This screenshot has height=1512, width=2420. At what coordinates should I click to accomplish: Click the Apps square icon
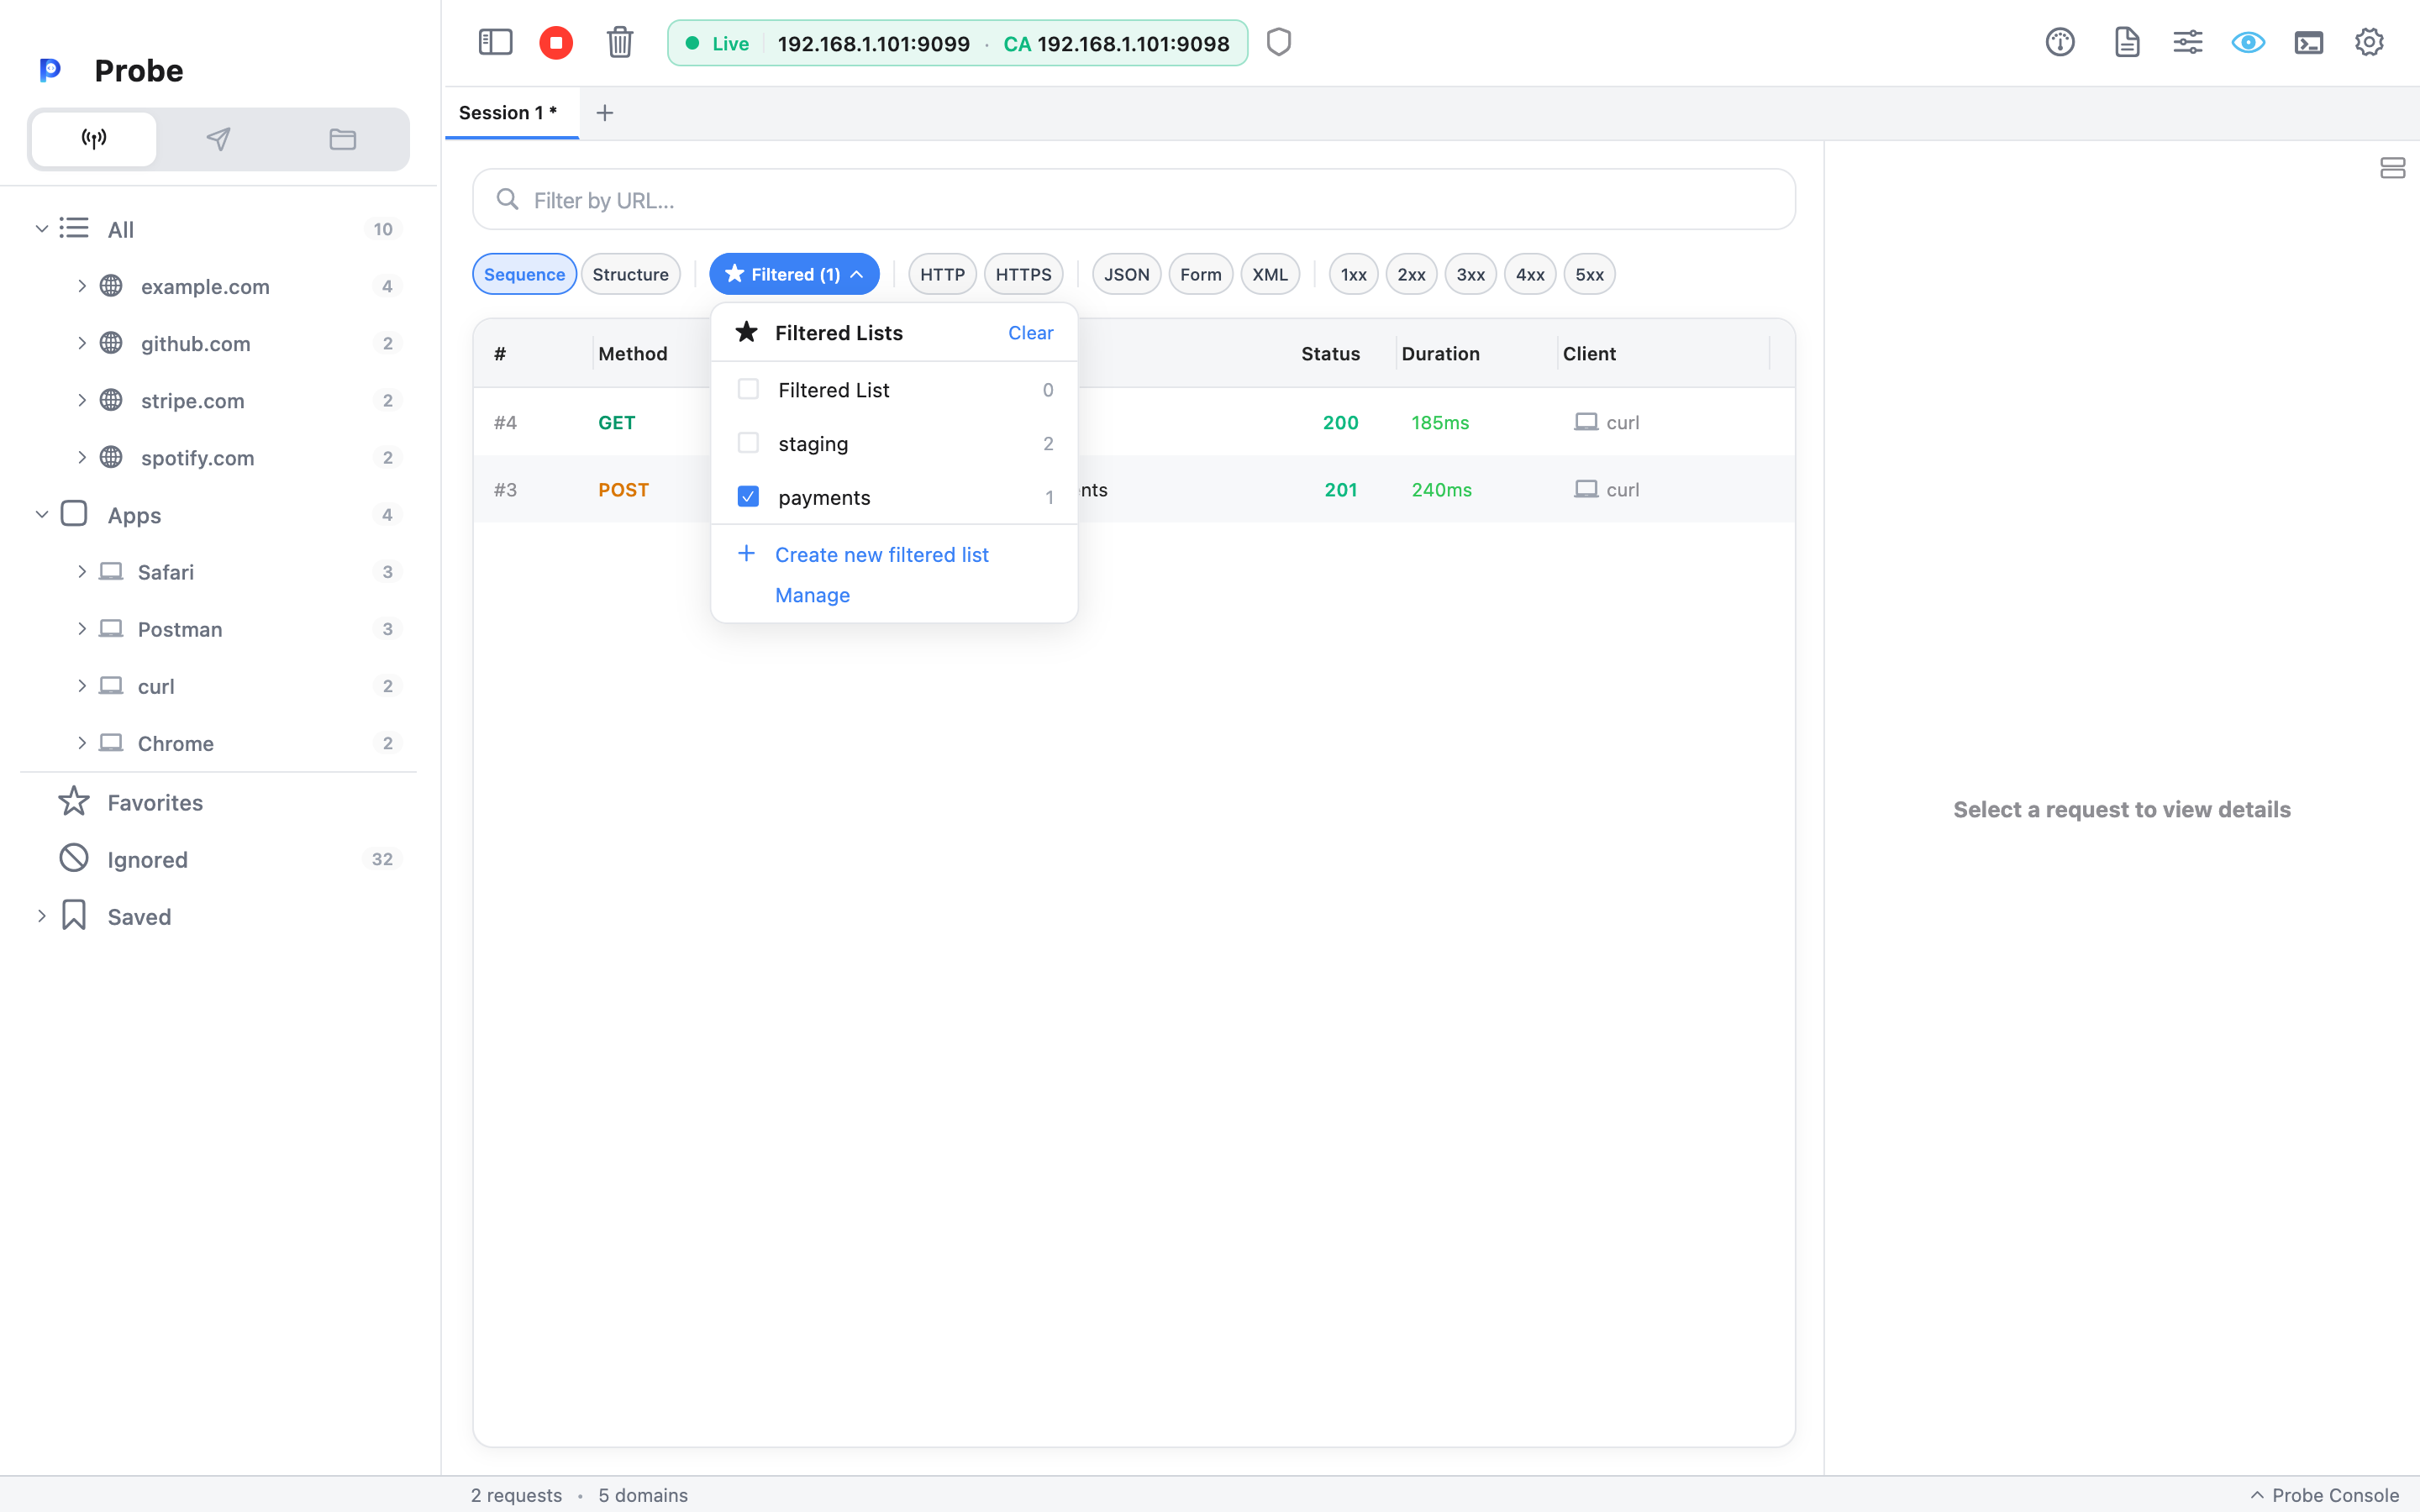click(x=74, y=514)
